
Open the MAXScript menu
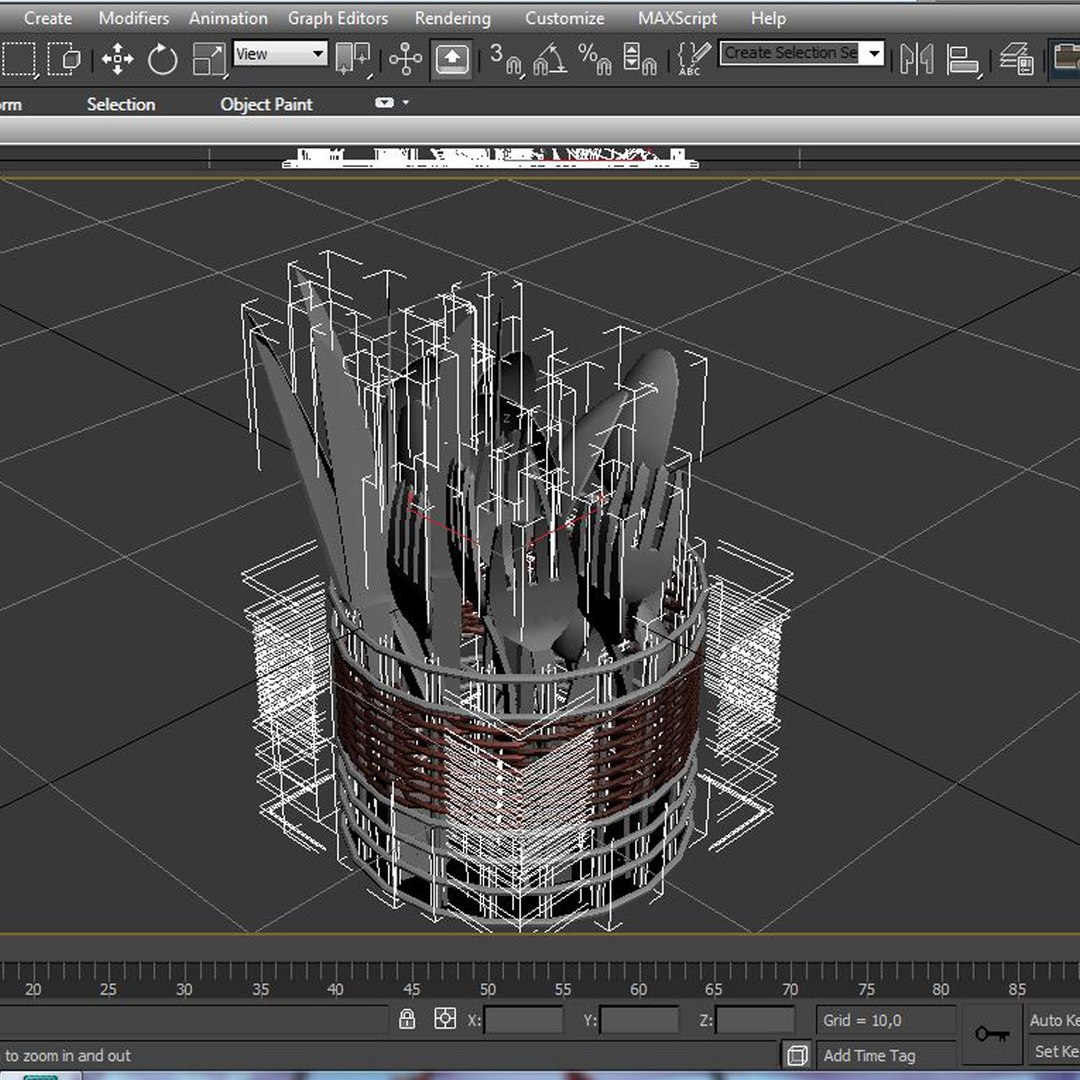click(677, 19)
